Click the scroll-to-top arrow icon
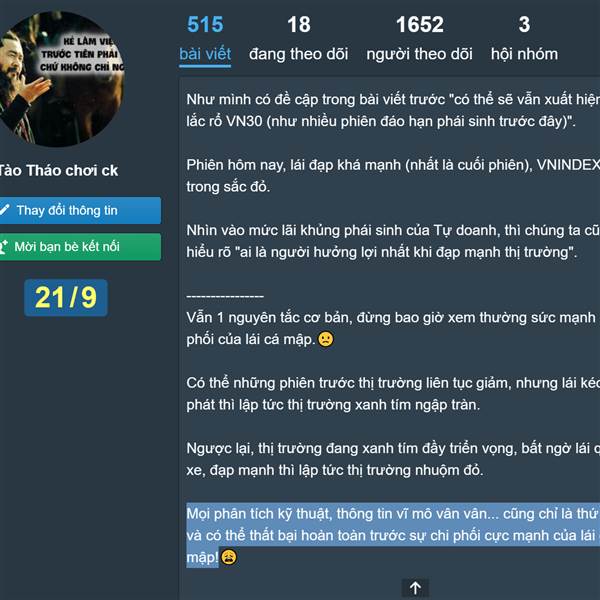Screen dimensions: 600x600 pos(415,588)
